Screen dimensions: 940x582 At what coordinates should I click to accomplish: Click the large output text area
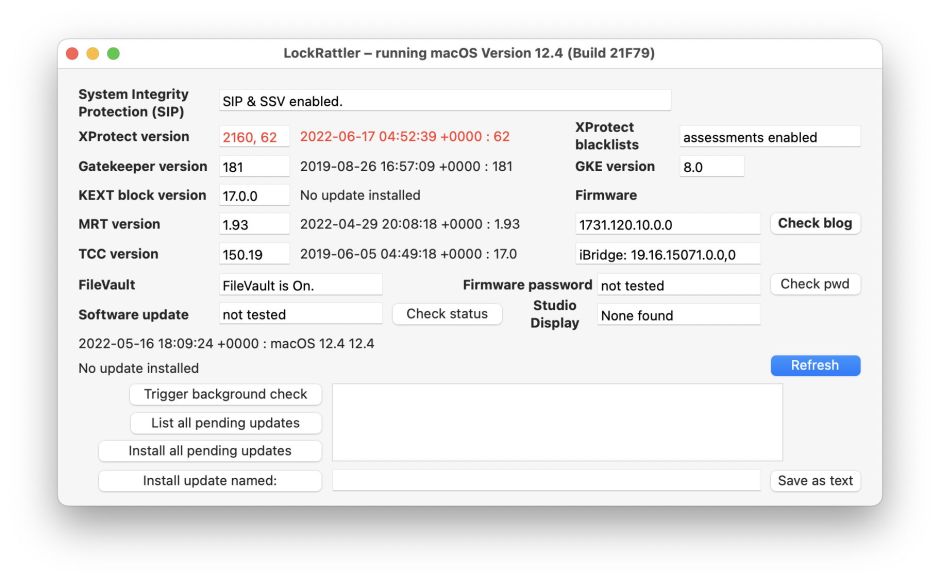pos(557,422)
